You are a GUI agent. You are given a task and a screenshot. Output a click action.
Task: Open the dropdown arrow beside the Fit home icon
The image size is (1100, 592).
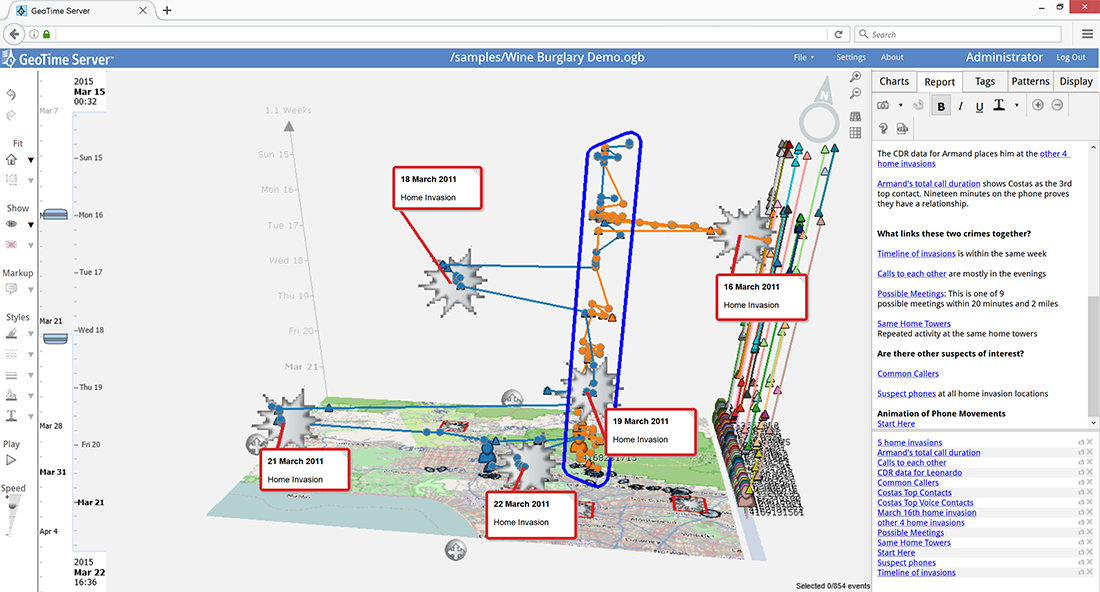click(x=30, y=160)
